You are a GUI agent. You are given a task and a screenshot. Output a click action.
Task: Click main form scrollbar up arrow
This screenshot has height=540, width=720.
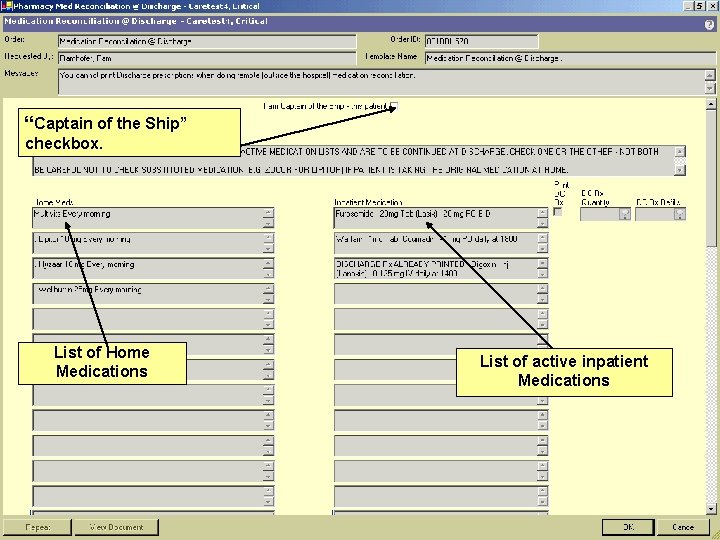(711, 105)
